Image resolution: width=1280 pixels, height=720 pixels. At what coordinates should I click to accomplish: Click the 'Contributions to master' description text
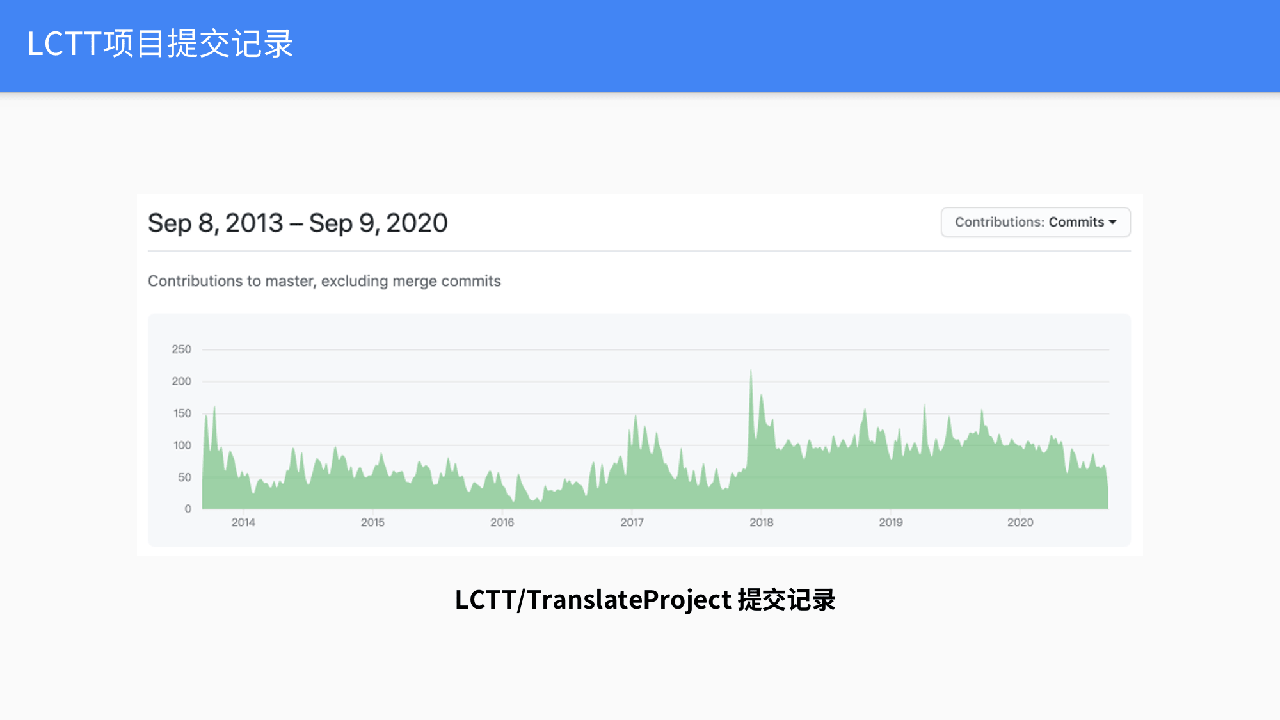(x=324, y=281)
